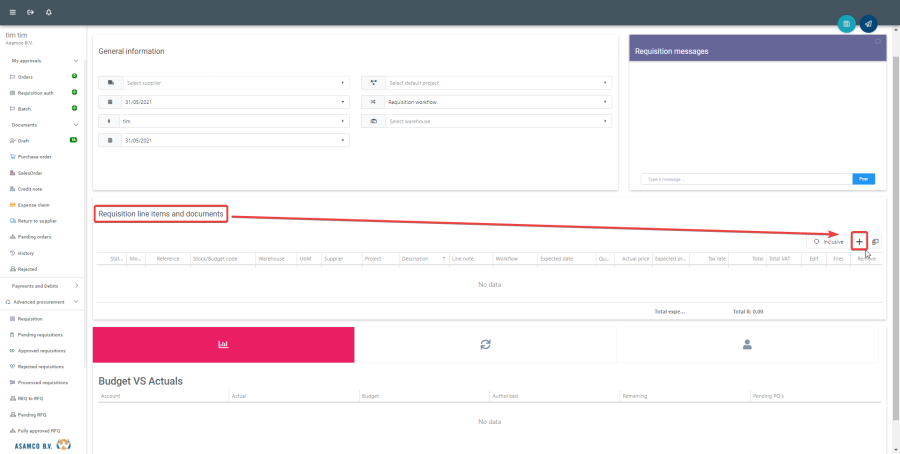Switch to the user profile tab
Screen dimensions: 900x454
[x=746, y=344]
